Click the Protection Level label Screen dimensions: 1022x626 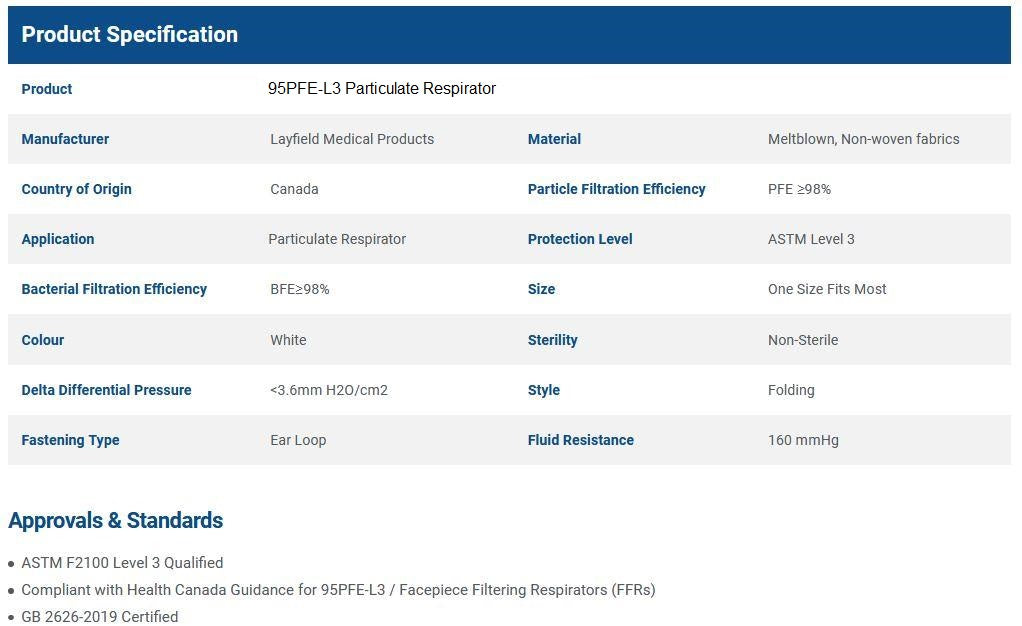(x=580, y=239)
